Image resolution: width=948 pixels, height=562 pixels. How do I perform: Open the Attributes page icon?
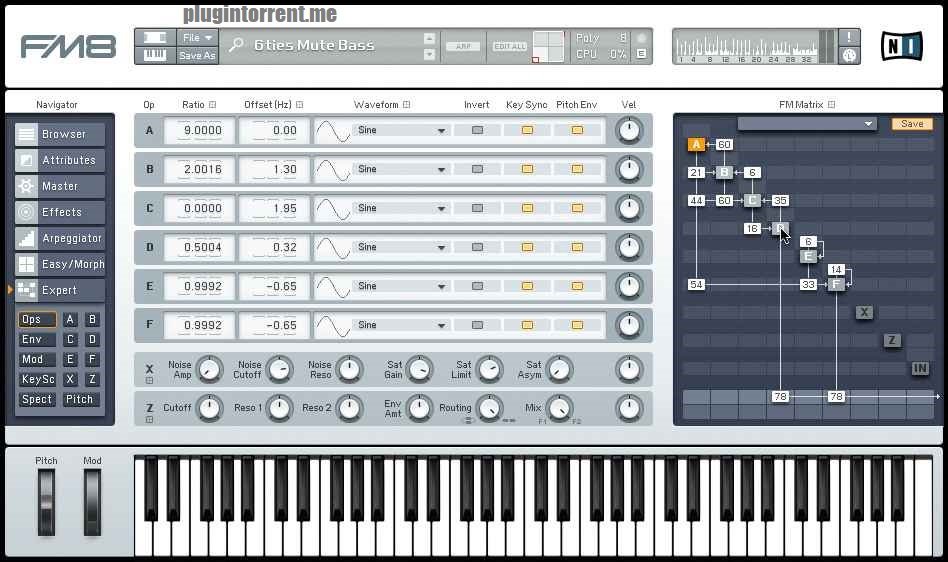(x=26, y=160)
